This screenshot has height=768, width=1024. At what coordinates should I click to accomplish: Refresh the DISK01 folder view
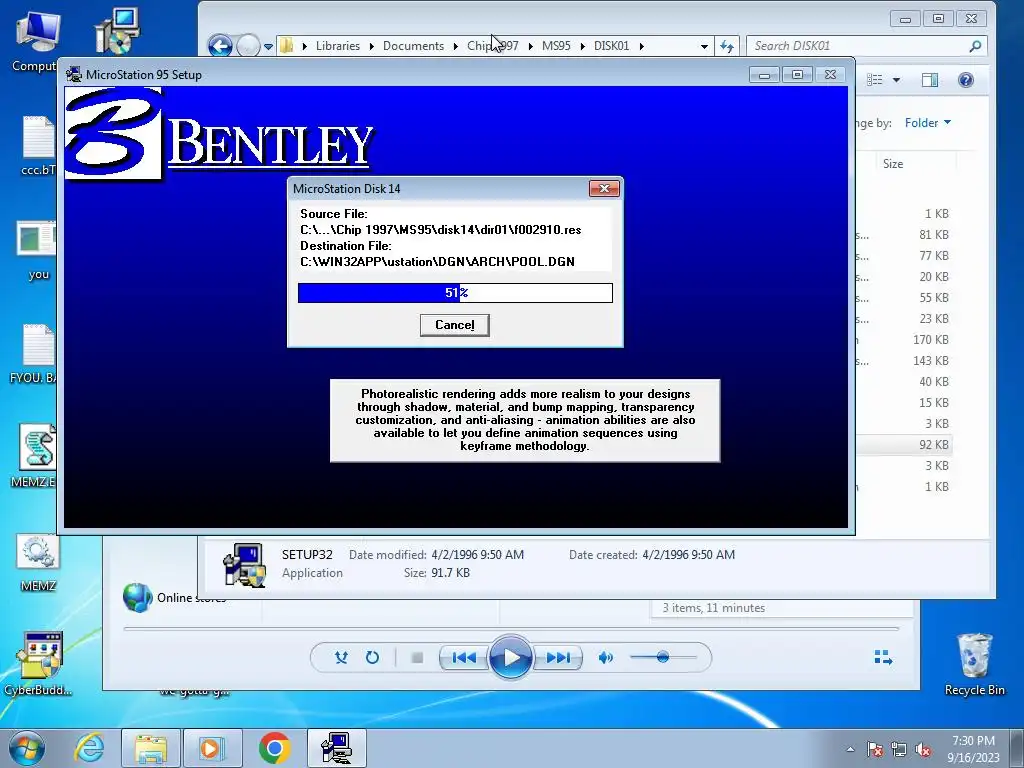[x=726, y=46]
